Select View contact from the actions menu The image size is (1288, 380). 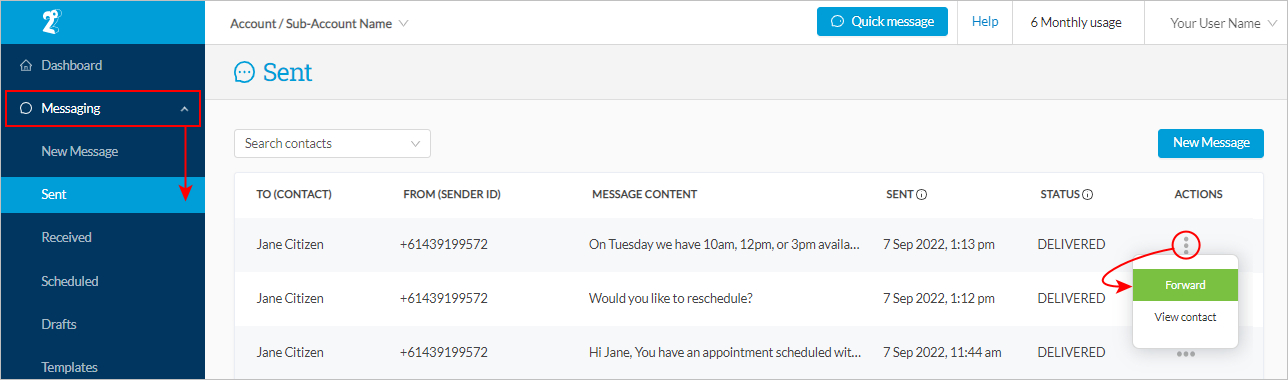pyautogui.click(x=1185, y=317)
